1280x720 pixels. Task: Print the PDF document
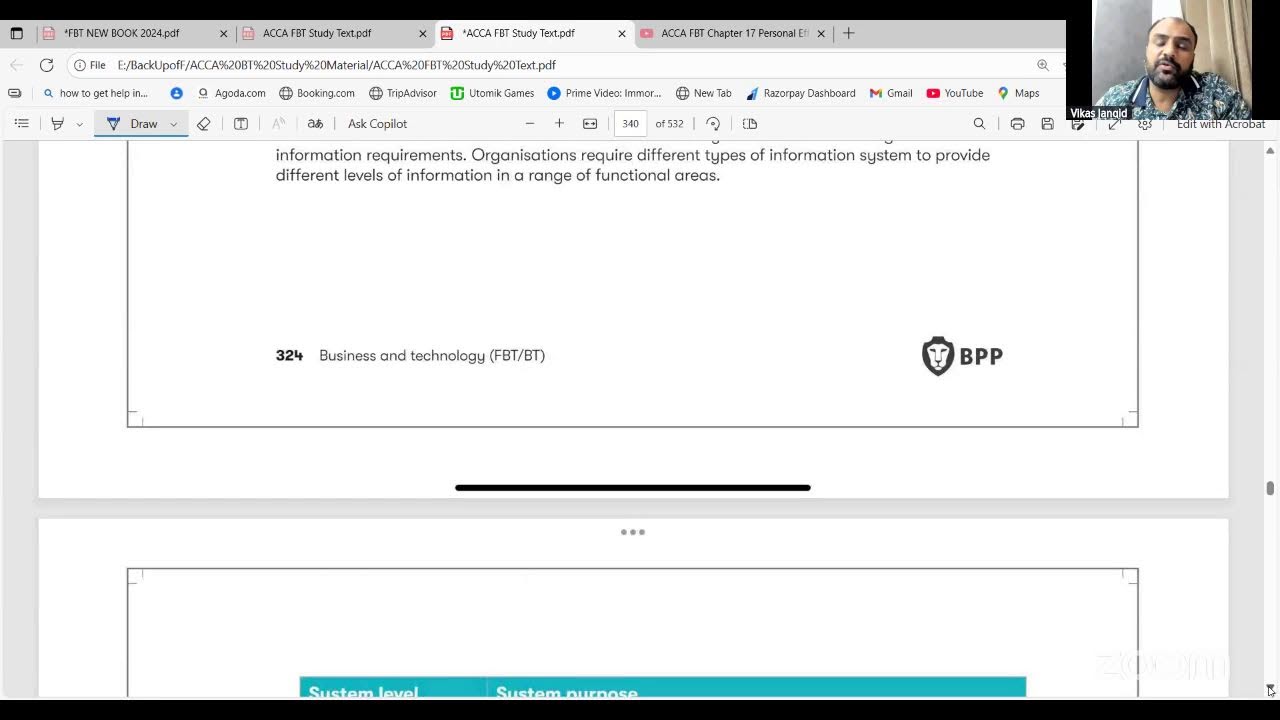pos(1017,124)
